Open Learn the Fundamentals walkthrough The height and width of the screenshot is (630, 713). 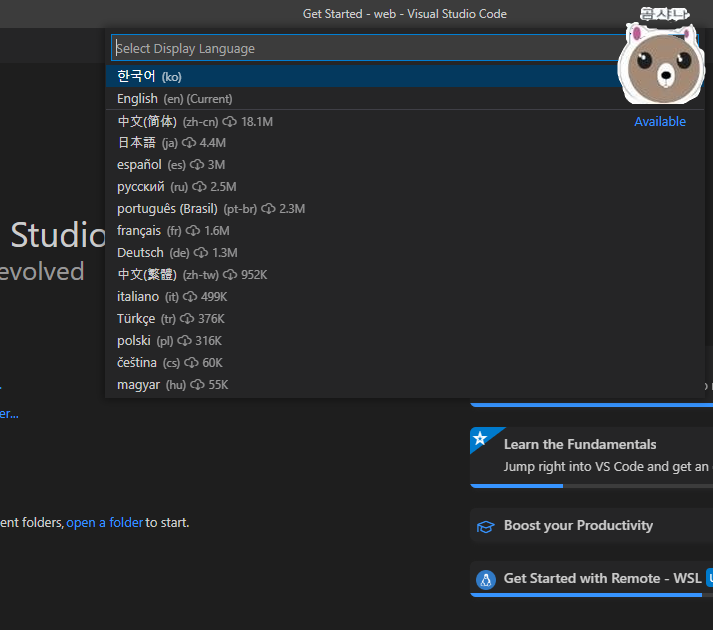[x=591, y=457]
